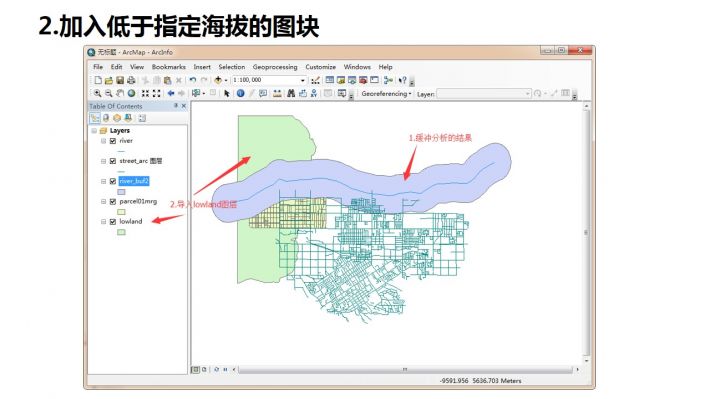This screenshot has width=710, height=399.
Task: Open the Selection menu
Action: click(x=231, y=67)
